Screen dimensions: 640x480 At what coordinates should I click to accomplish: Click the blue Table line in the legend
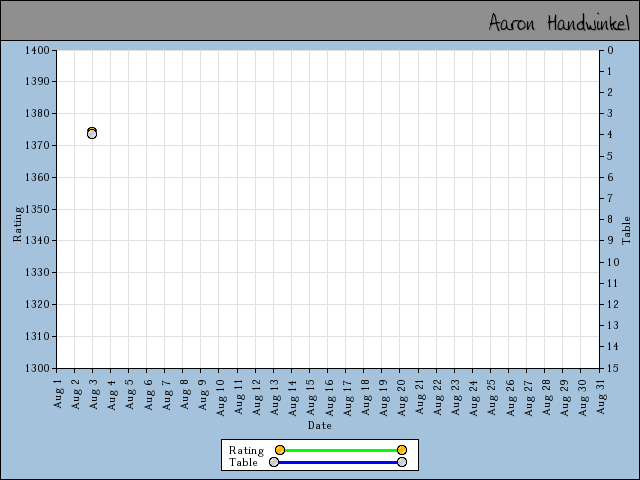click(338, 462)
